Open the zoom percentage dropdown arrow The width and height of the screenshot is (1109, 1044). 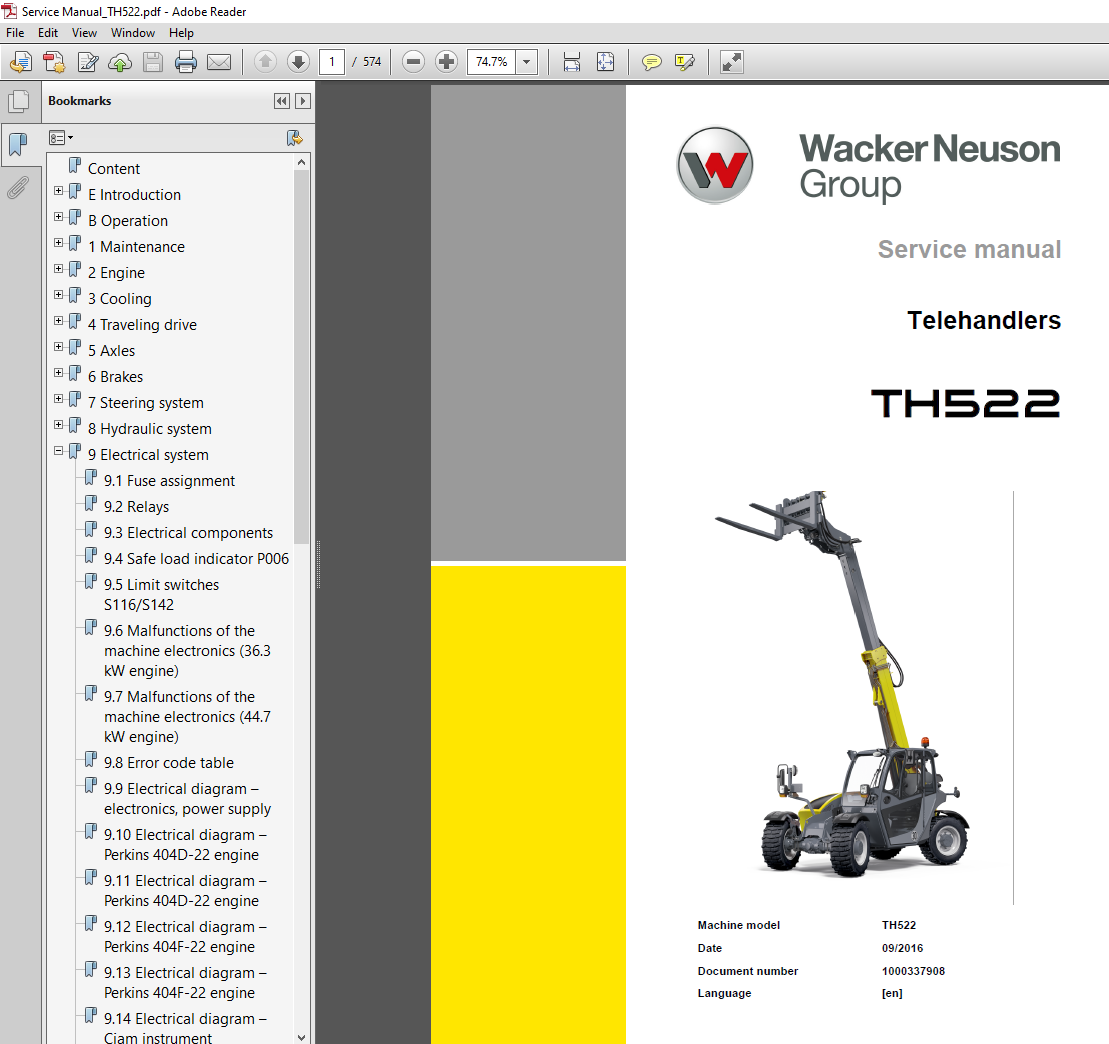tap(527, 62)
